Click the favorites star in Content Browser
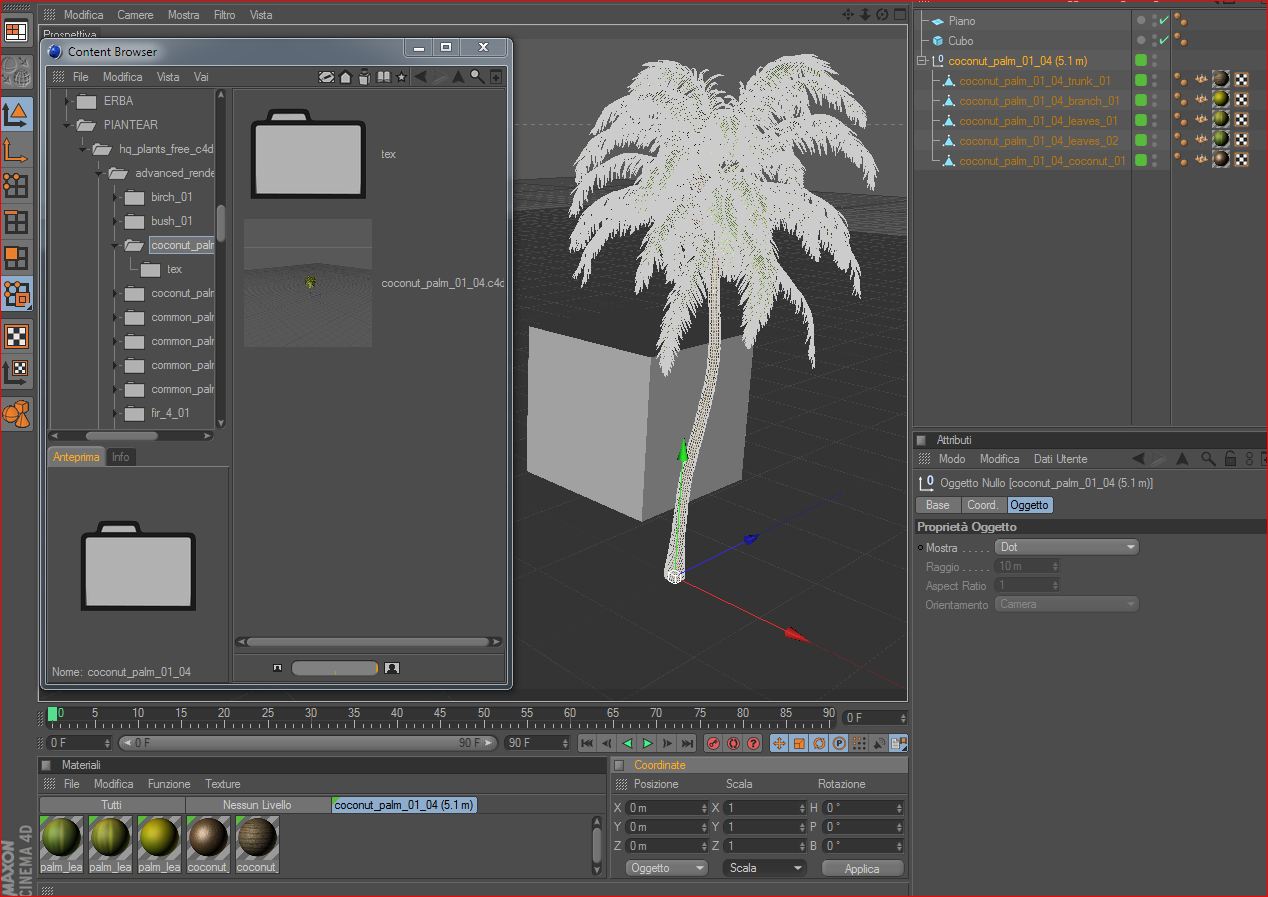Screen dimensions: 1268x897 pyautogui.click(x=401, y=77)
